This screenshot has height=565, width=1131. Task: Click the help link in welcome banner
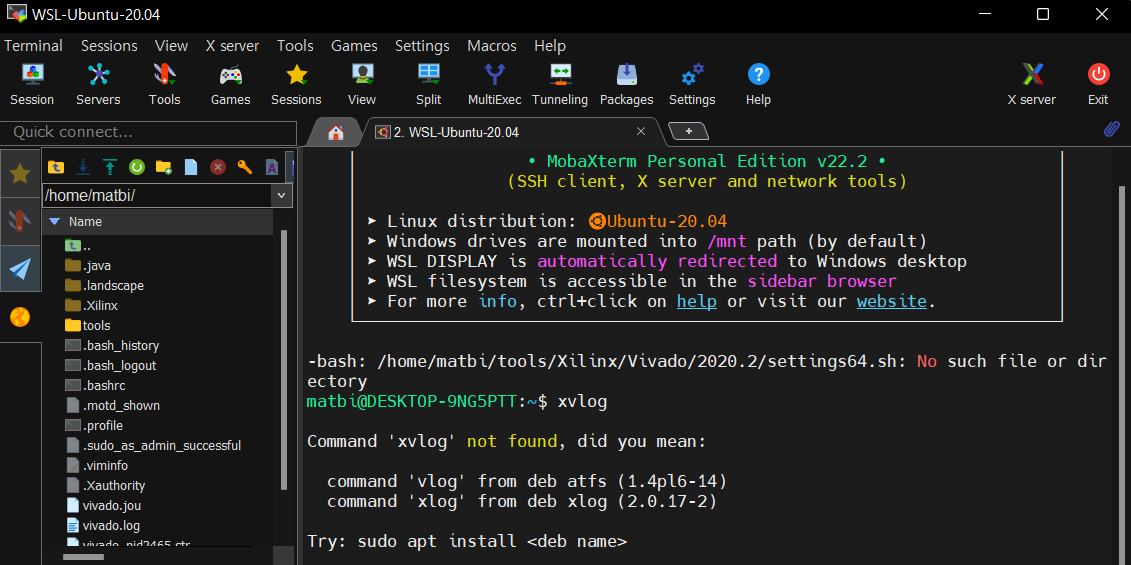[696, 301]
